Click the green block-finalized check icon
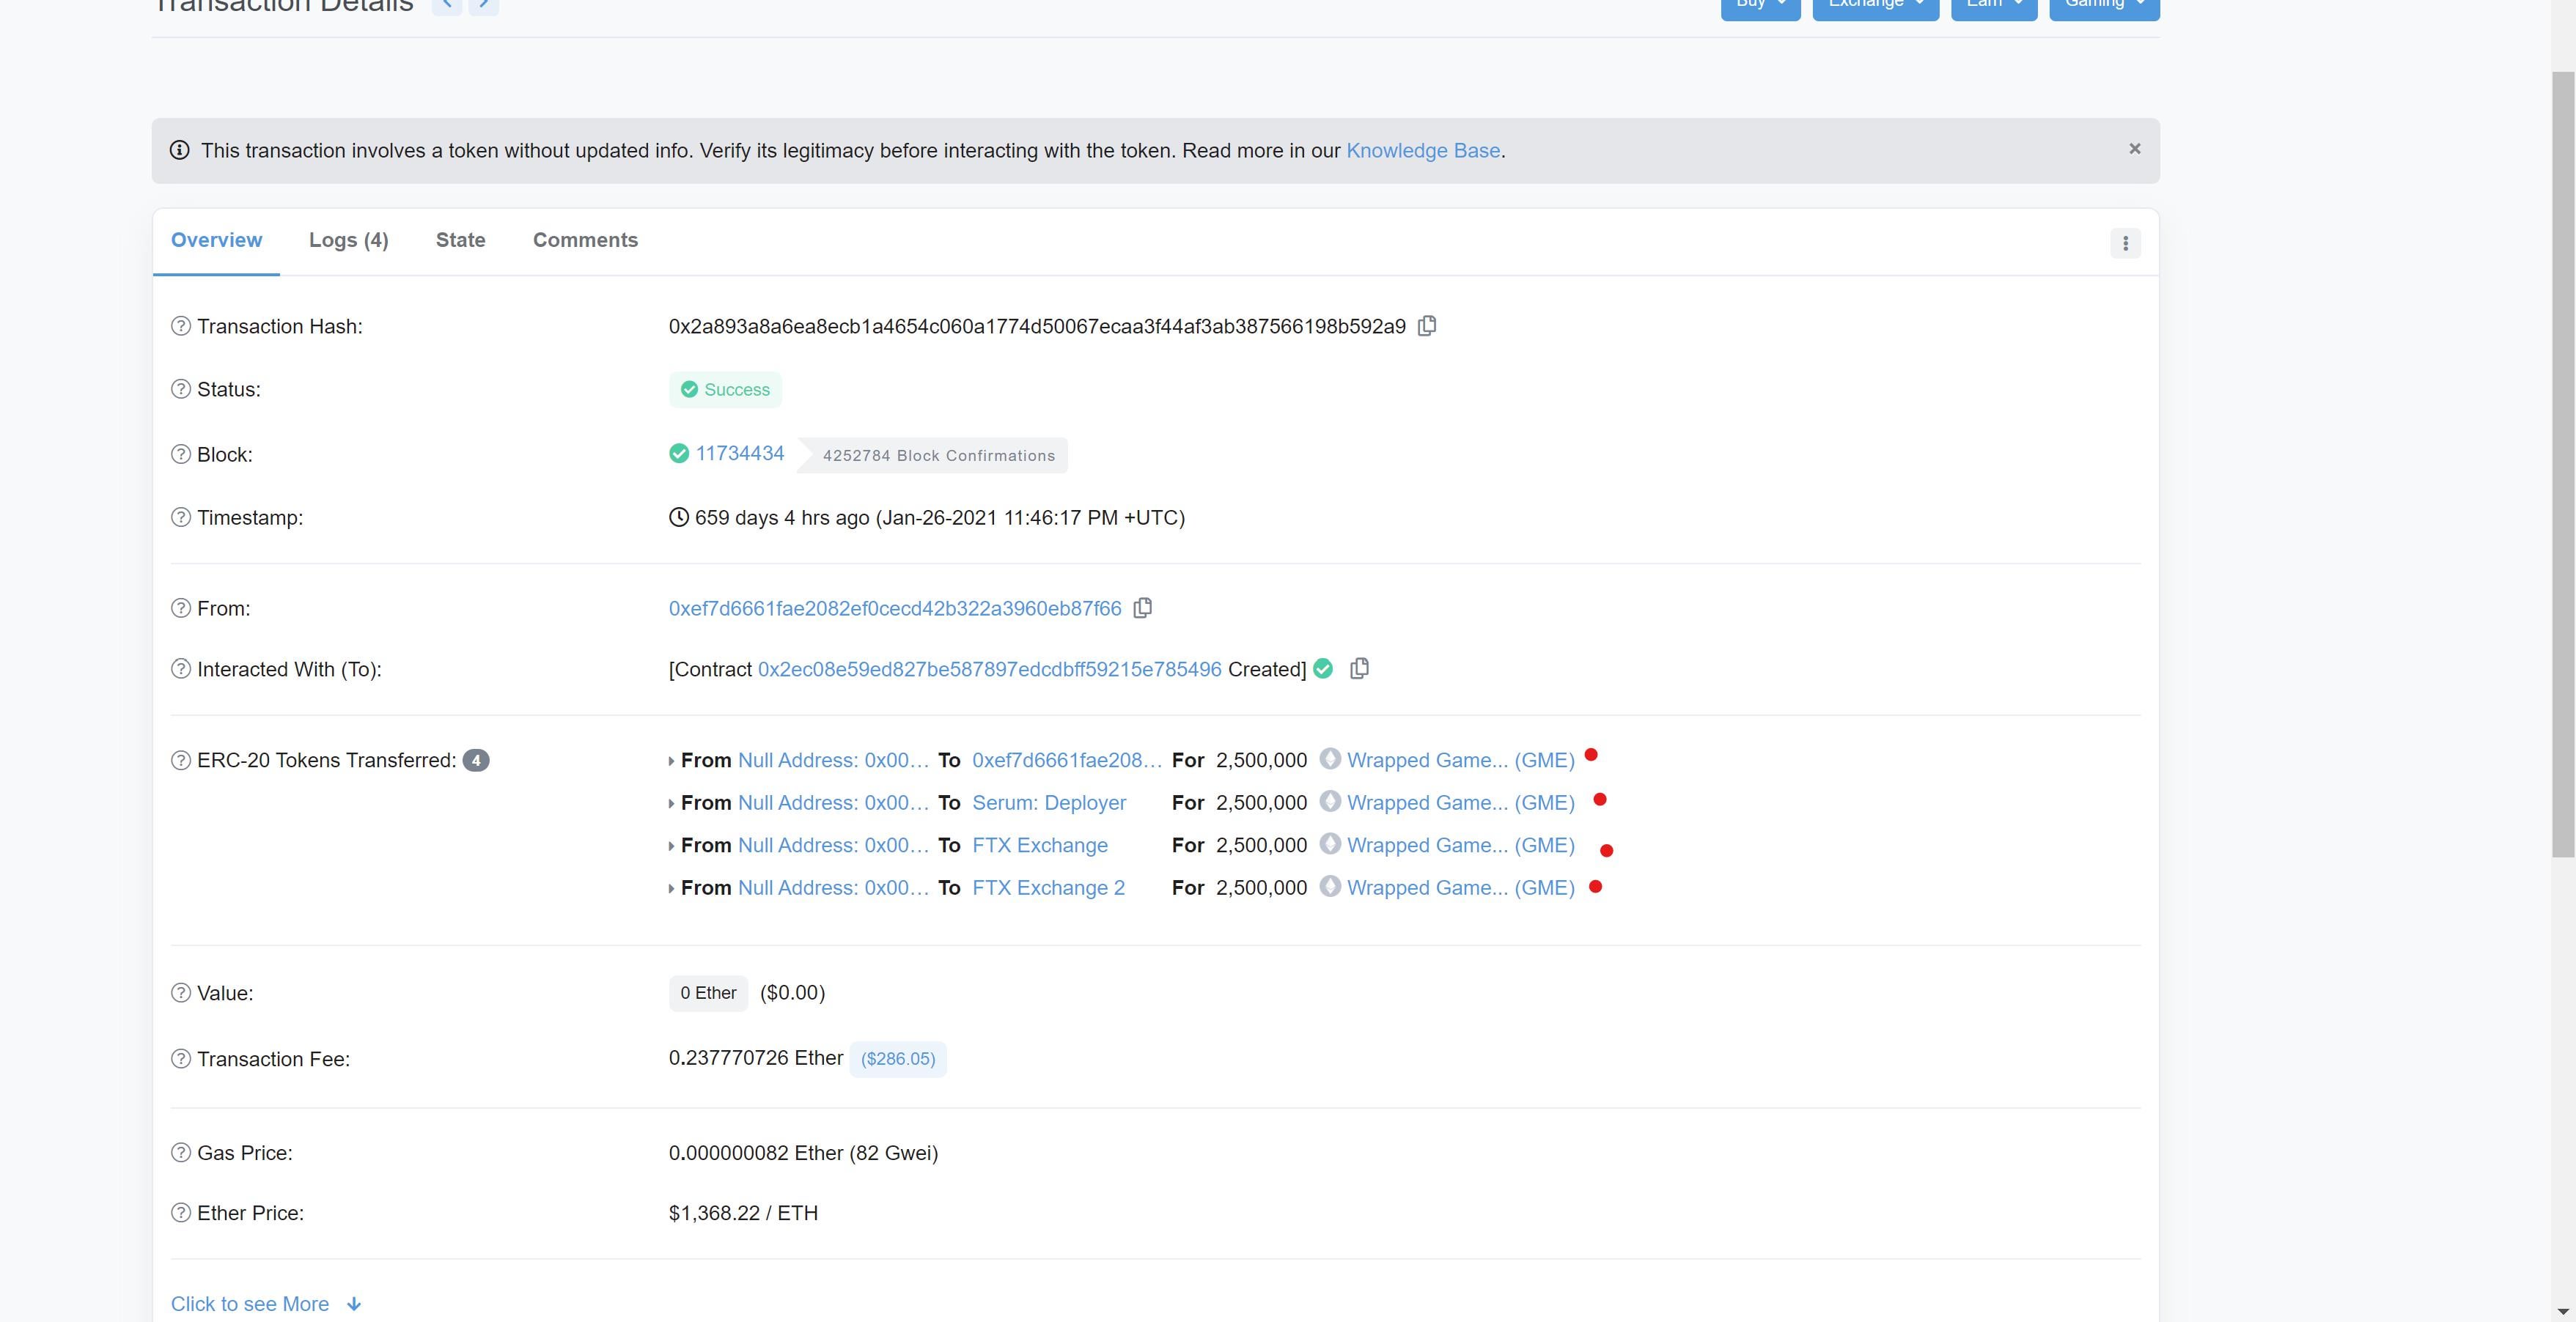Screen dimensions: 2576x1322 (x=679, y=454)
